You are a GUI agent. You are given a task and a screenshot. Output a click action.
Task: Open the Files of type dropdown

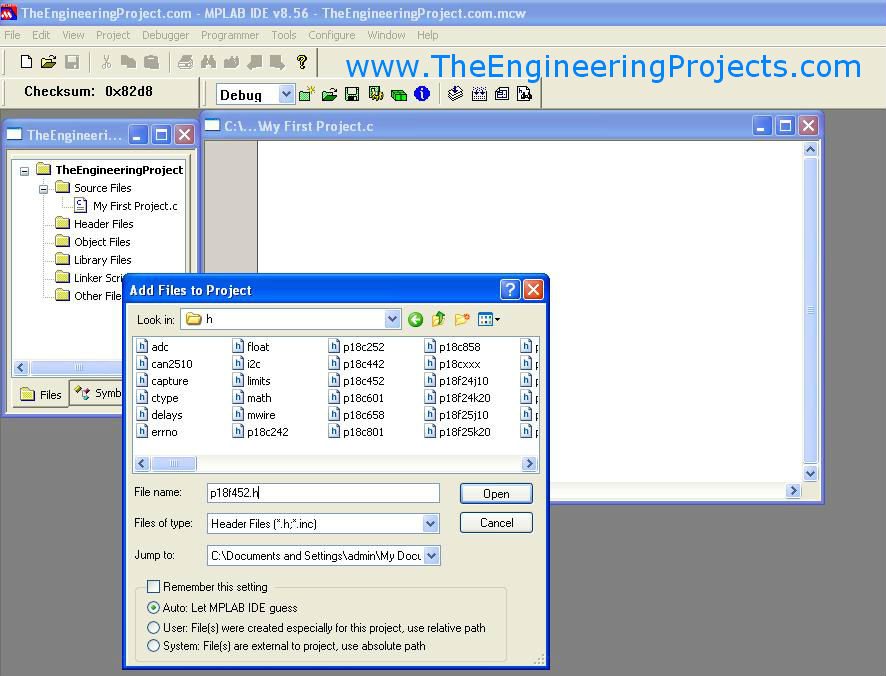[430, 523]
